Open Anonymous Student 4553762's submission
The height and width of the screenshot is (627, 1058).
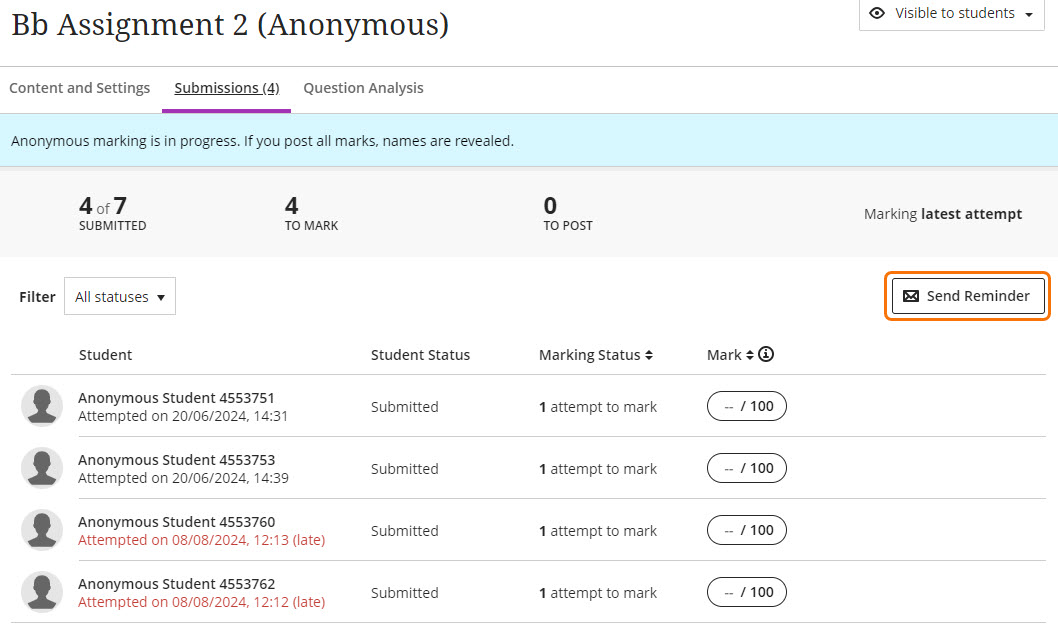point(177,583)
